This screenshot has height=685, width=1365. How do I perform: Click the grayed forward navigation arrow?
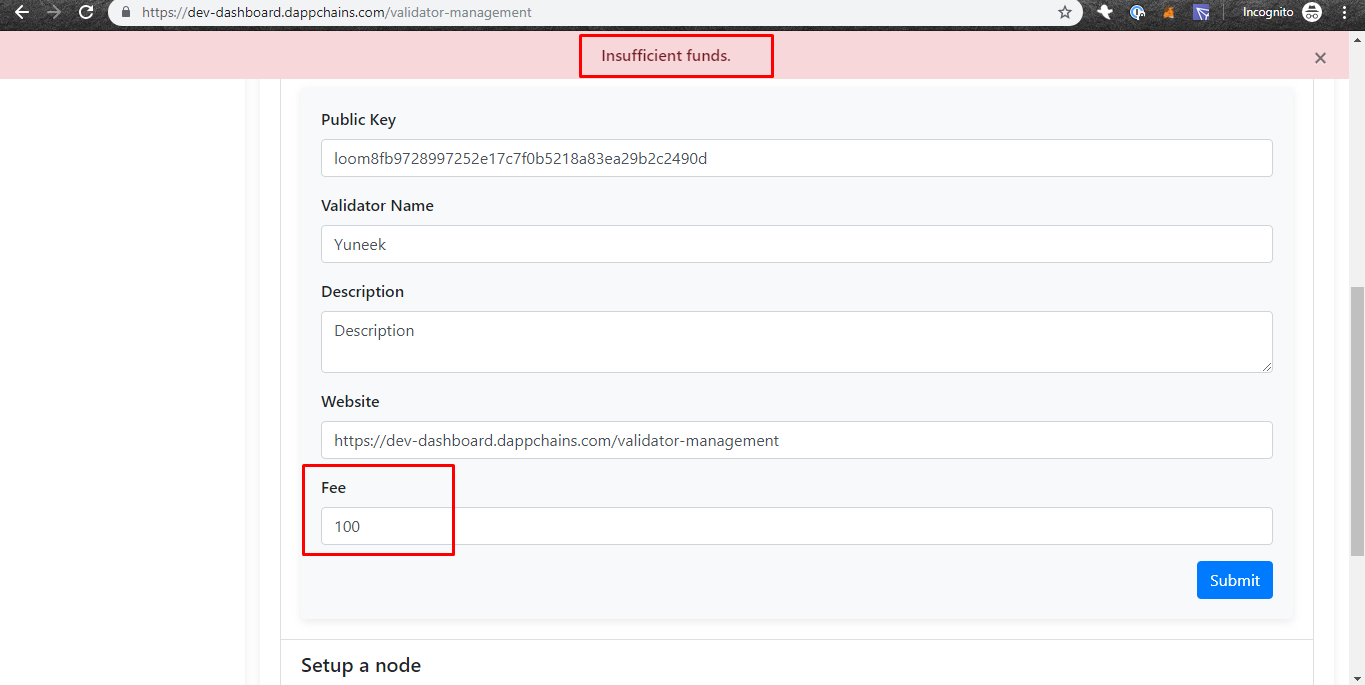click(52, 13)
